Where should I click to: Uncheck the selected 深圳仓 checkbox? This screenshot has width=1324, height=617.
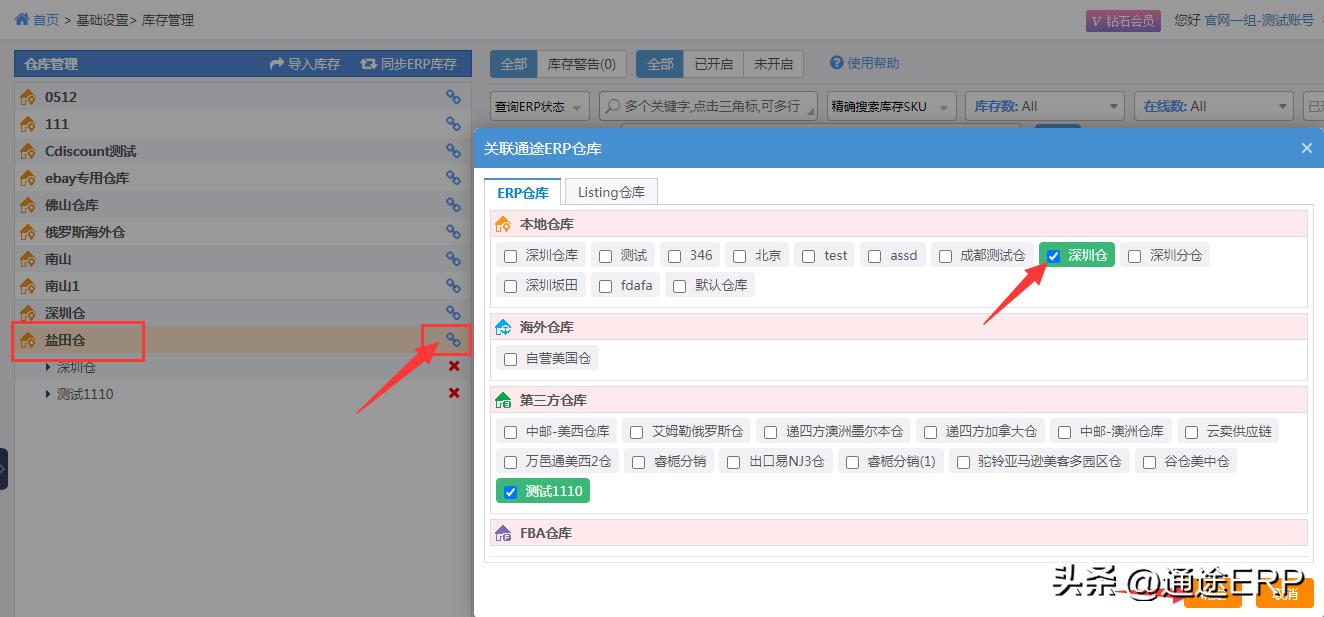[x=1053, y=255]
